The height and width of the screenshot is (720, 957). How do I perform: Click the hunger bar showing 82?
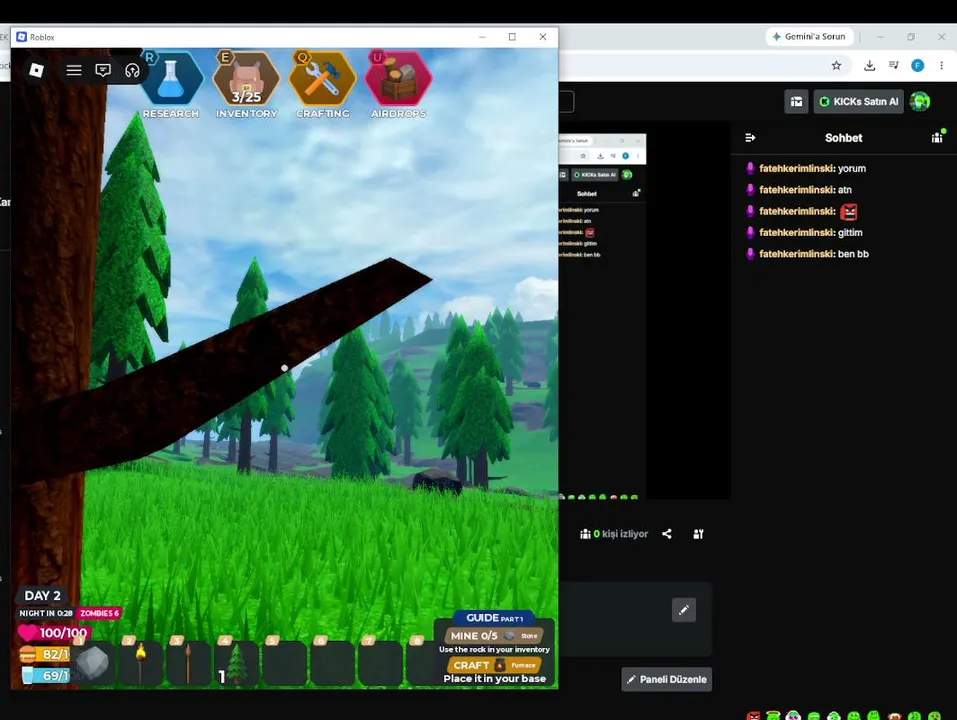click(x=44, y=654)
